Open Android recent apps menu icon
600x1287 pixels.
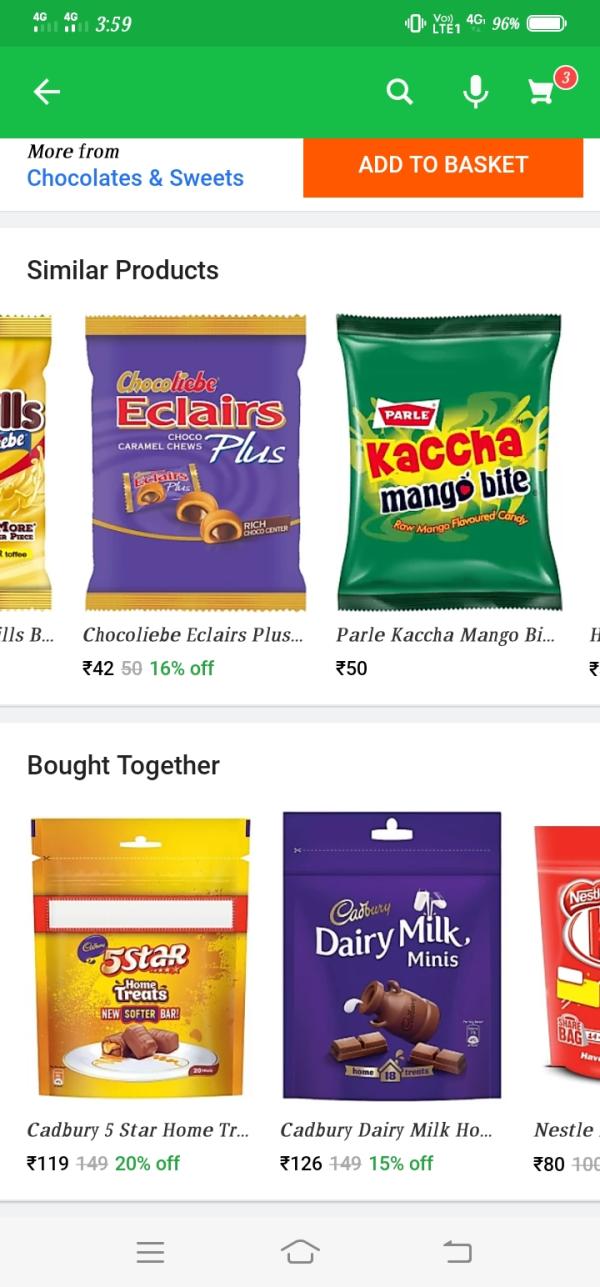(150, 1251)
